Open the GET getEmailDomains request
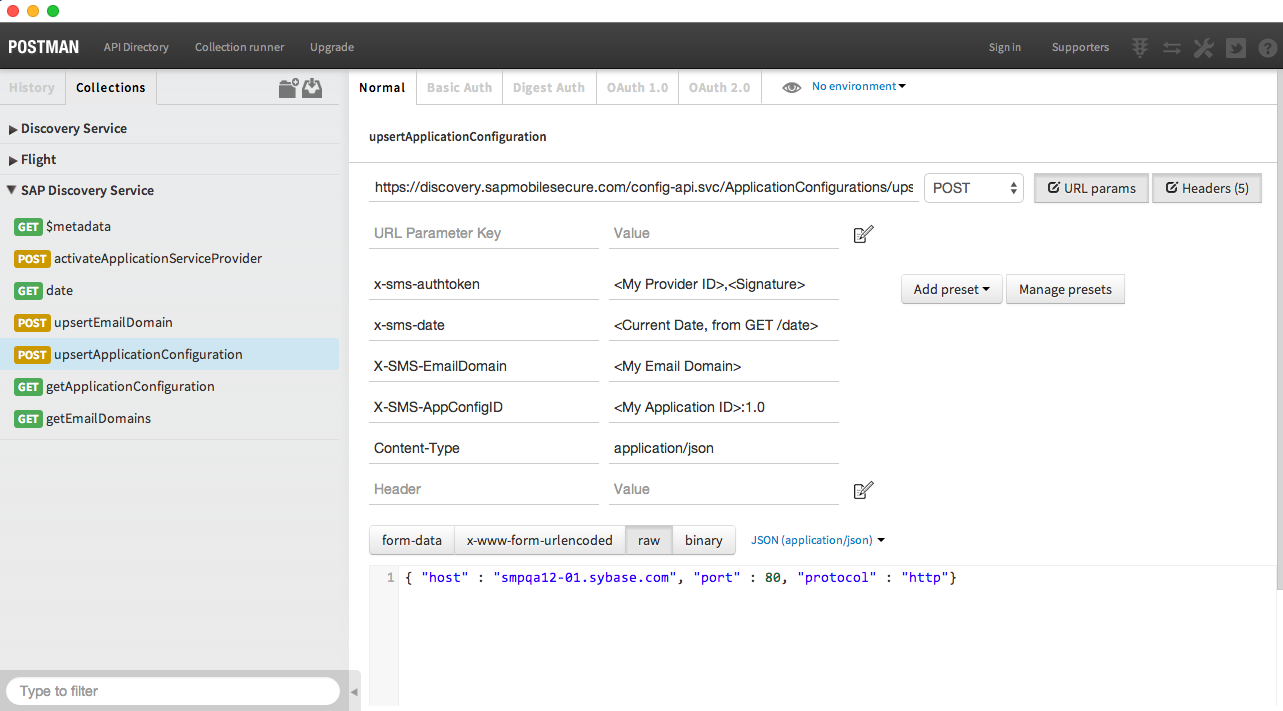Screen dimensions: 1283x711 pyautogui.click(x=170, y=419)
